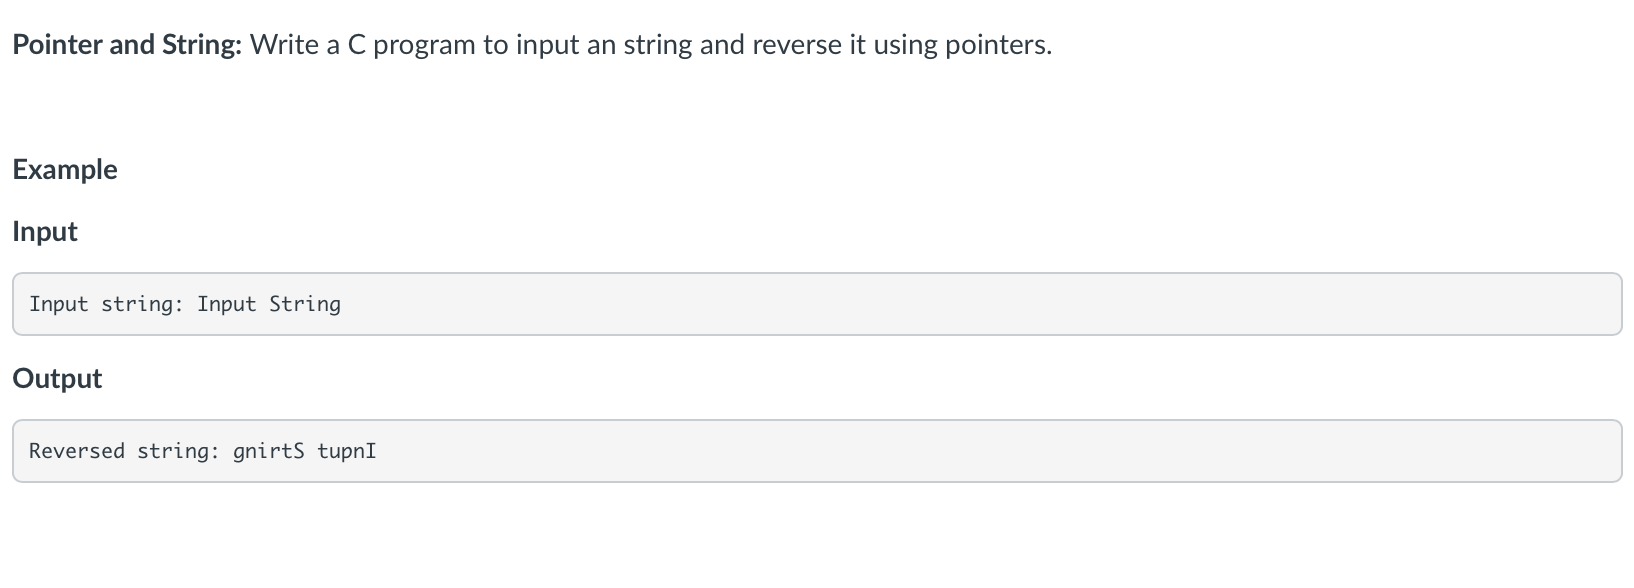Click empty area inside the Input code block
This screenshot has height=588, width=1634.
[980, 304]
